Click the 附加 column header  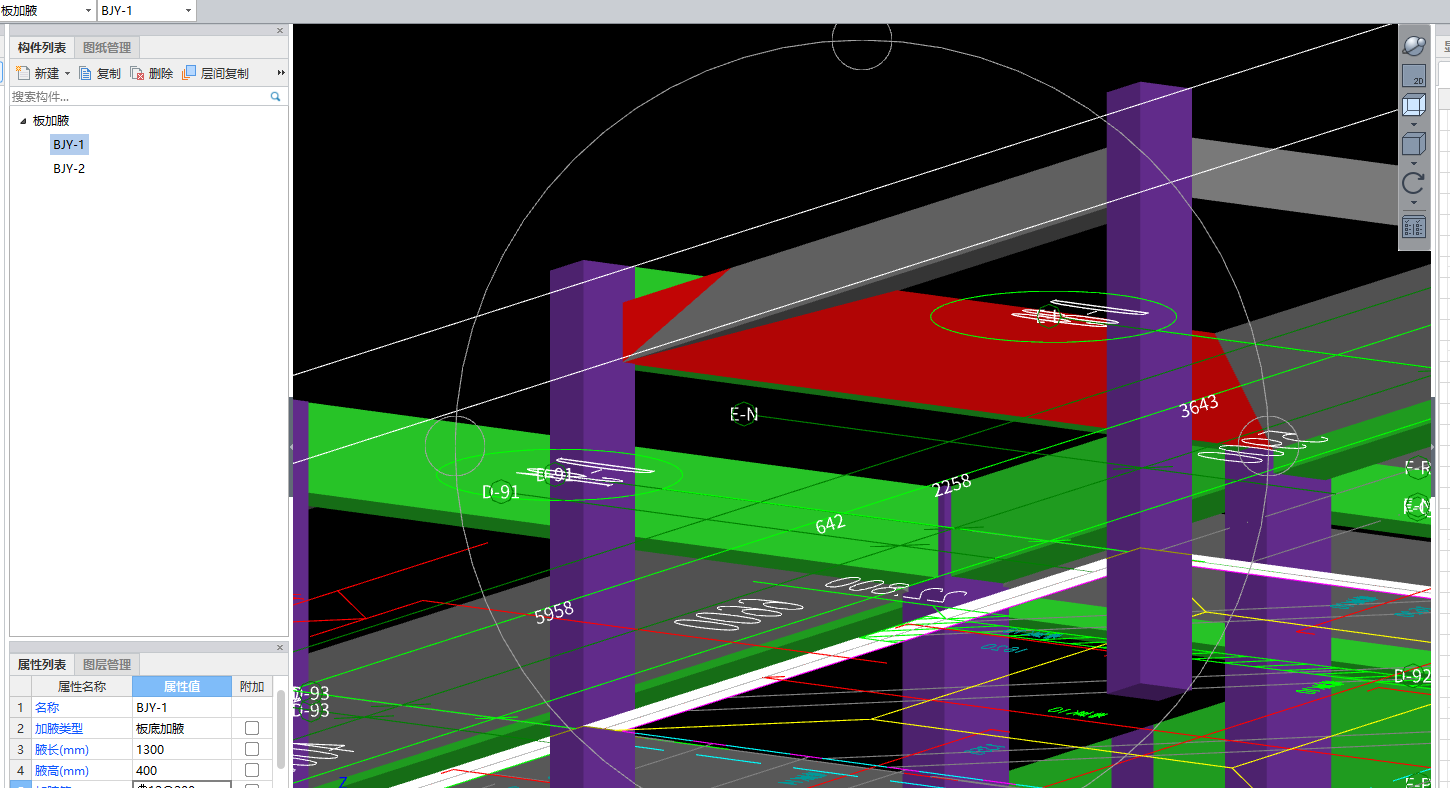pyautogui.click(x=252, y=686)
